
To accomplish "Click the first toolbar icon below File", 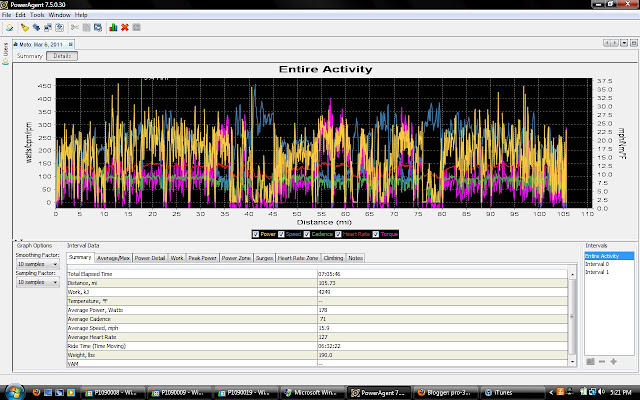I will pos(9,27).
